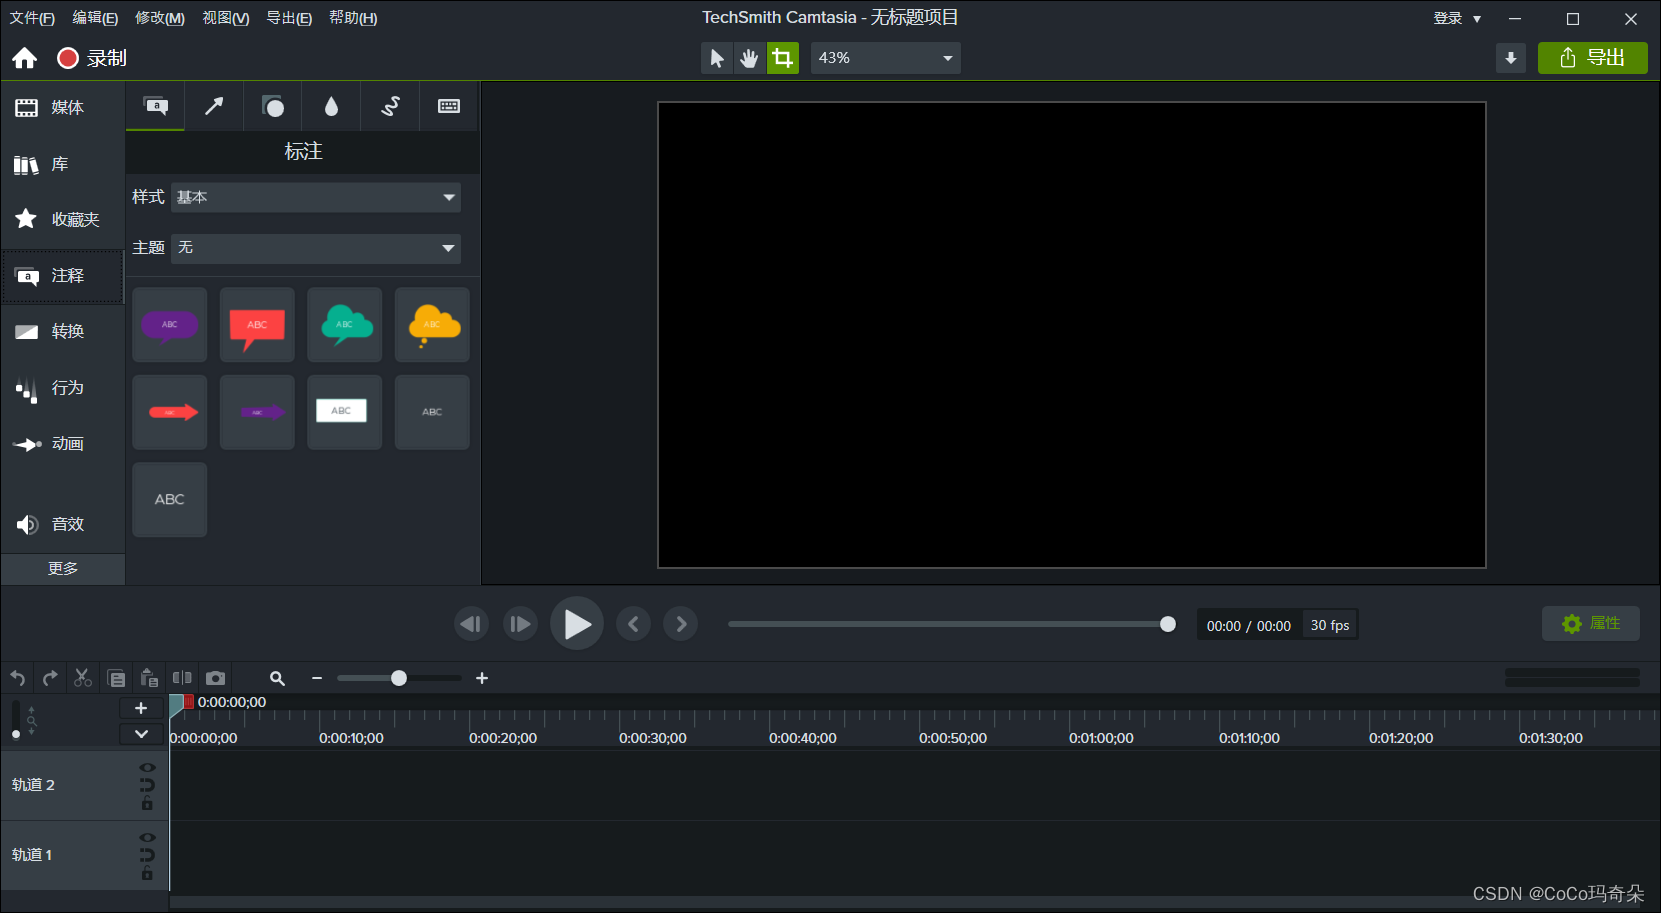The width and height of the screenshot is (1661, 913).
Task: Copy selection on the timeline toolbar
Action: [116, 678]
